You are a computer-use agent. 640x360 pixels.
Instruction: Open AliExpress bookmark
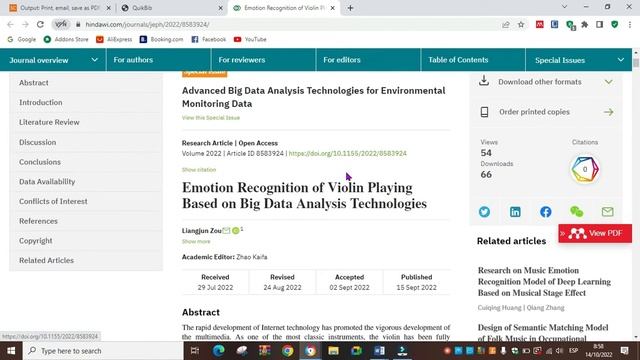[x=114, y=39]
